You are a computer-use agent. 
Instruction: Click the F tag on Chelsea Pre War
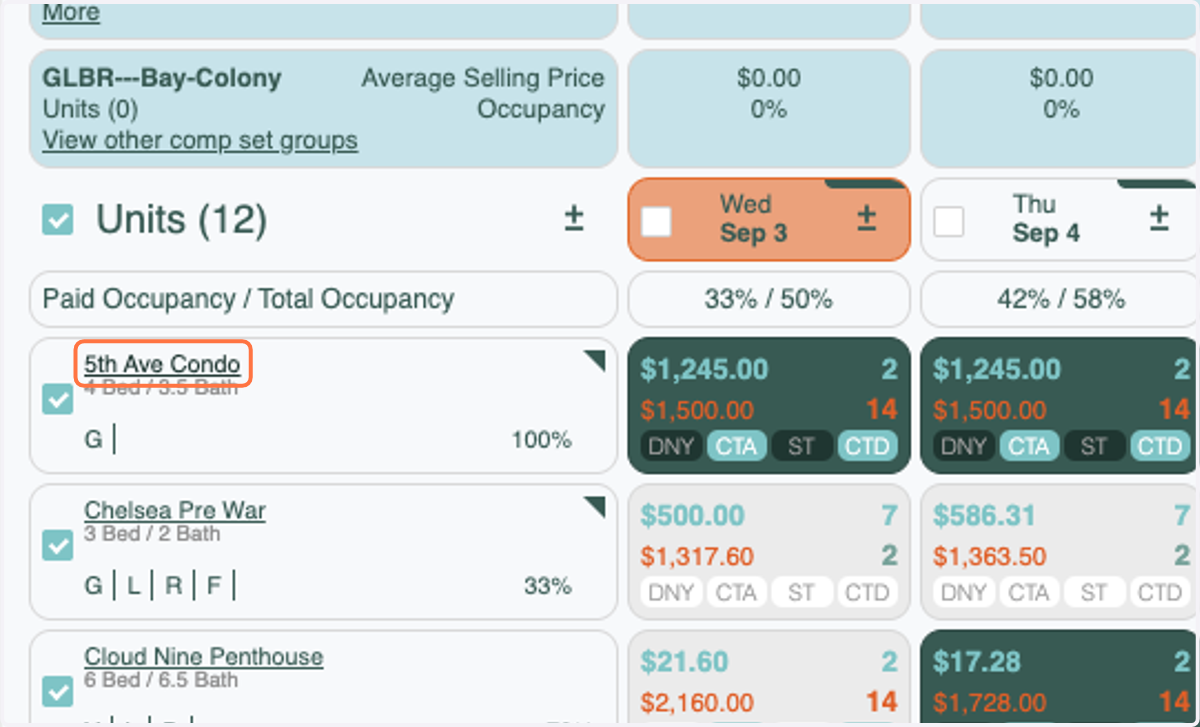coord(213,585)
